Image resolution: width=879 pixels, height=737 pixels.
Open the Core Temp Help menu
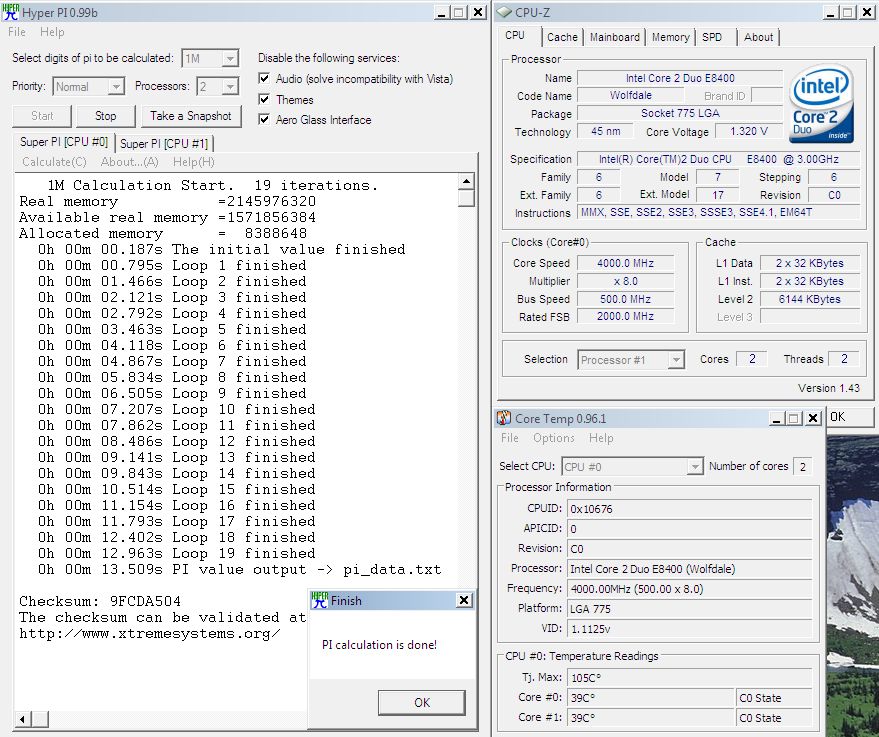click(x=601, y=438)
